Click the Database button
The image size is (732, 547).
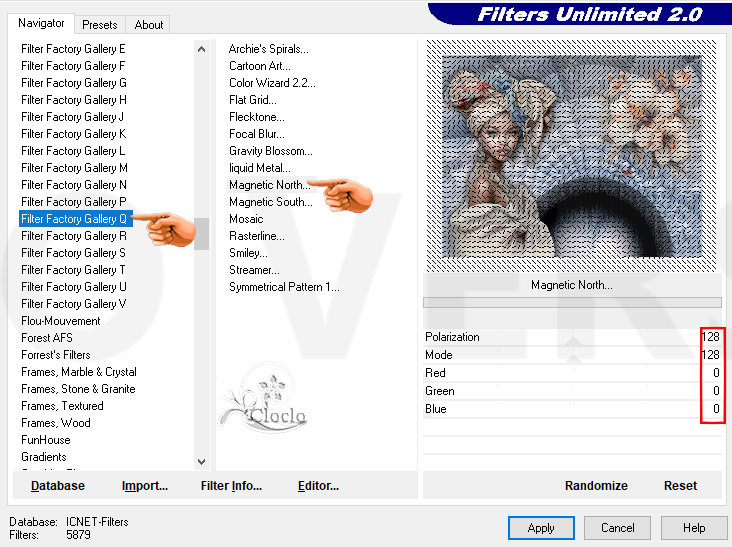(58, 486)
